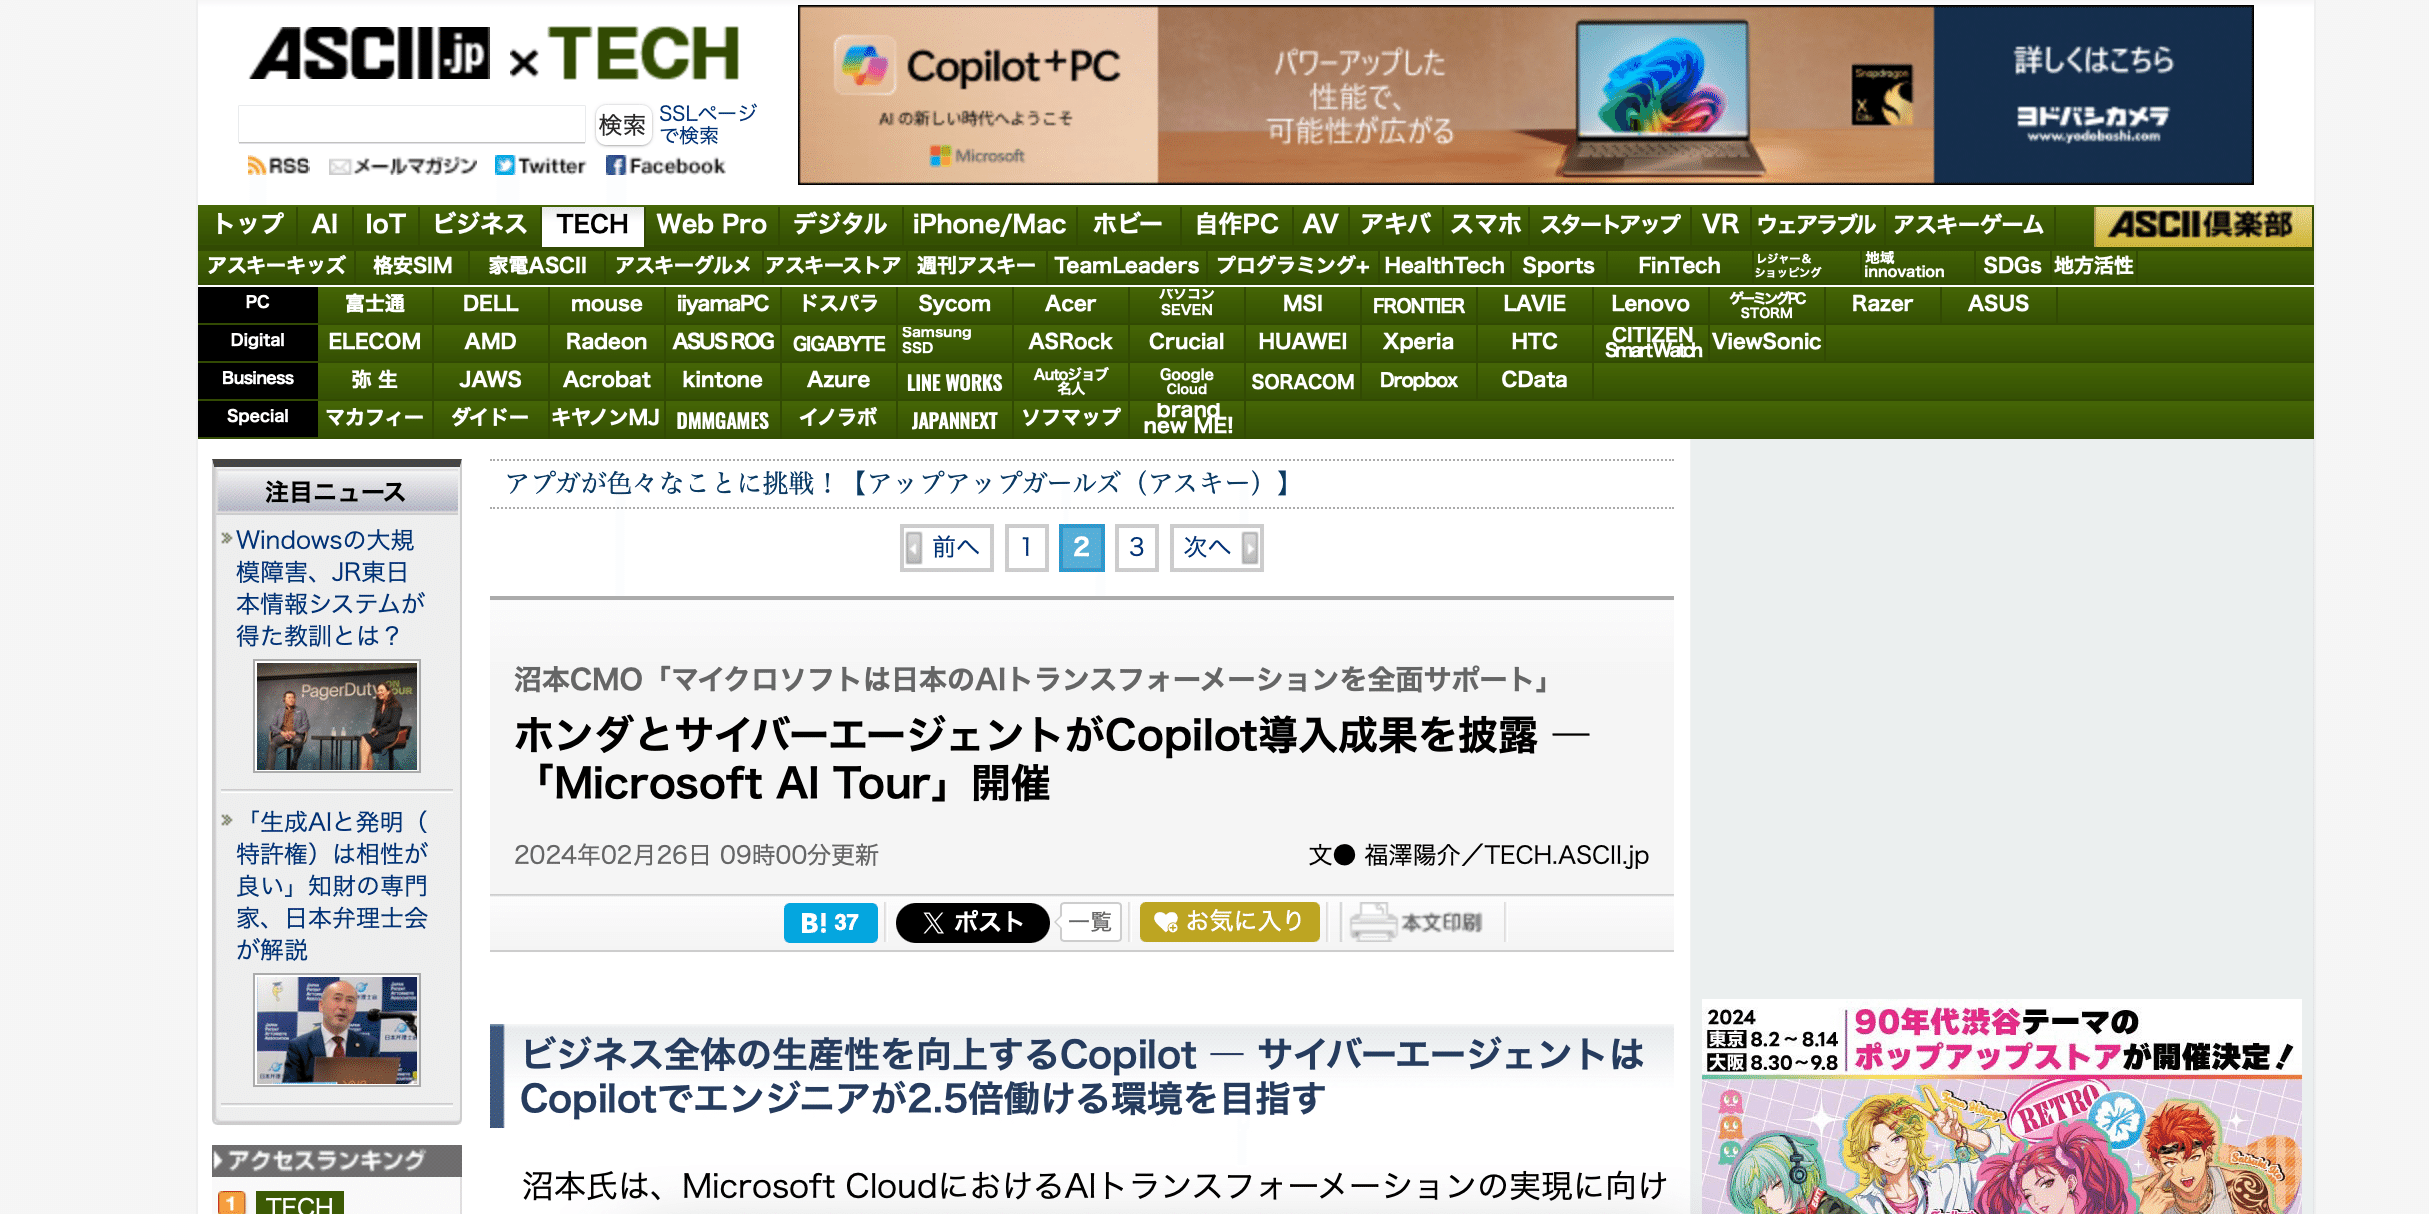Select page 3 in pagination
Screen dimensions: 2429x1214
(1137, 547)
